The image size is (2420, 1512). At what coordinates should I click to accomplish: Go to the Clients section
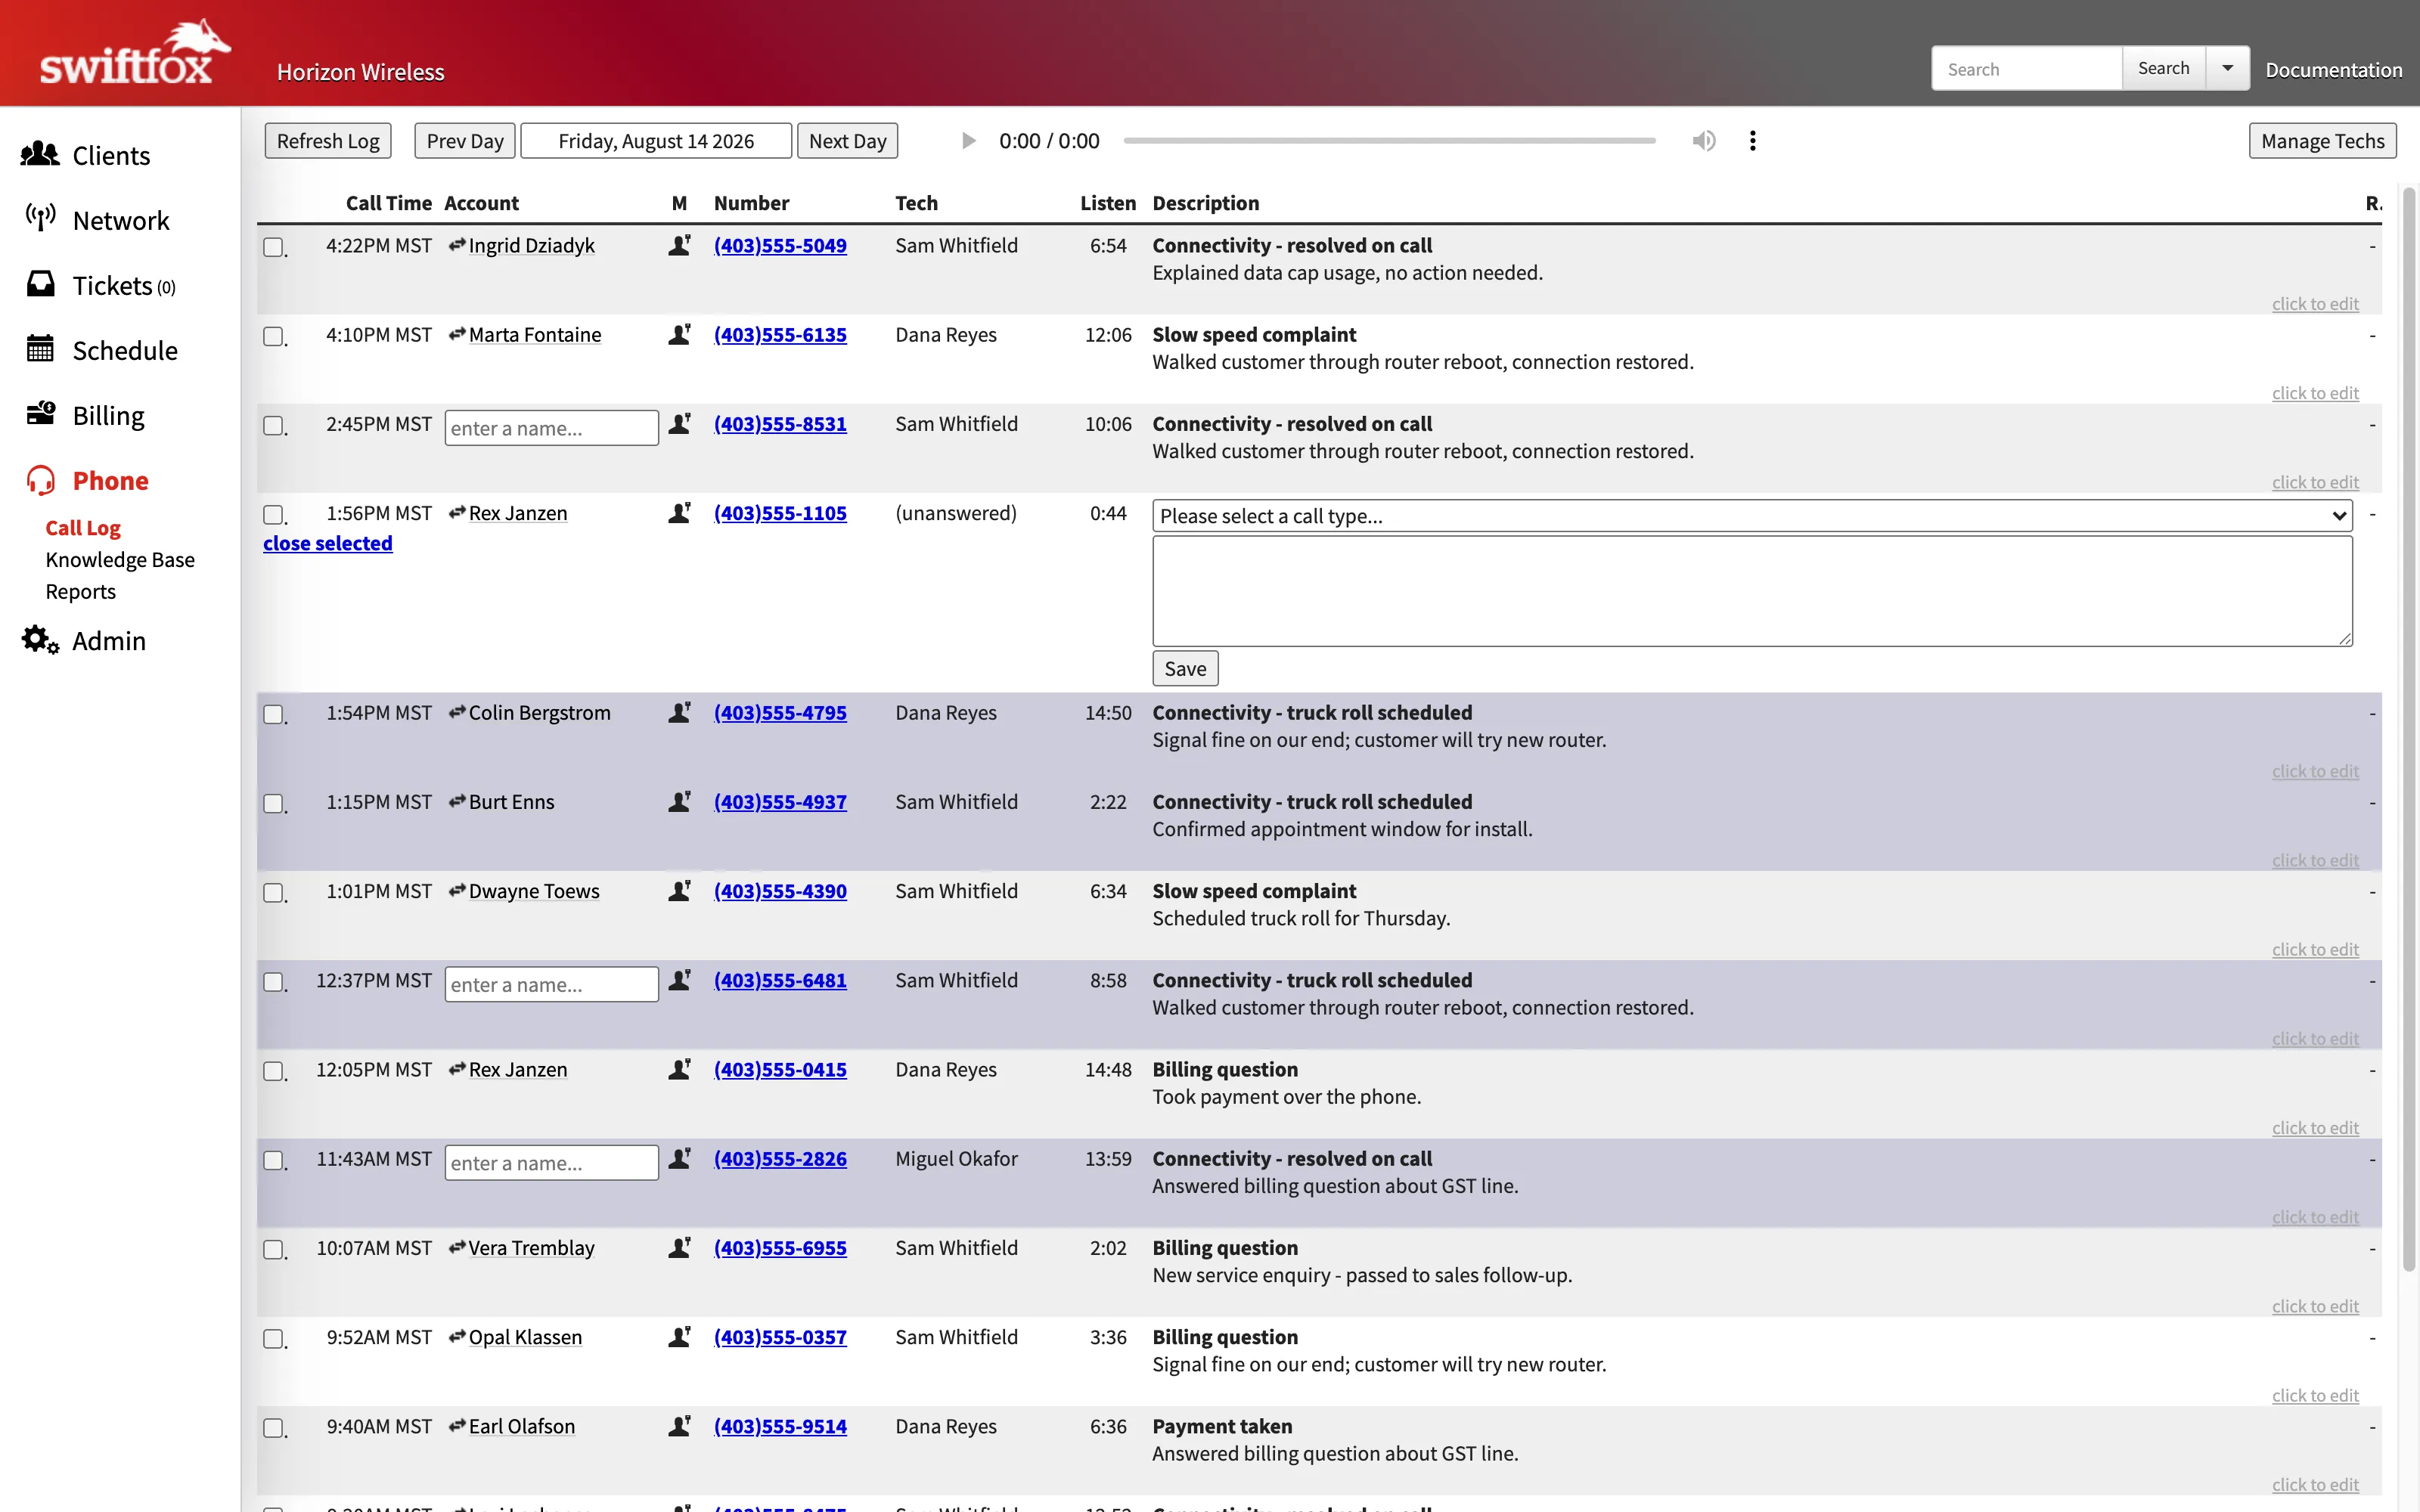point(111,155)
